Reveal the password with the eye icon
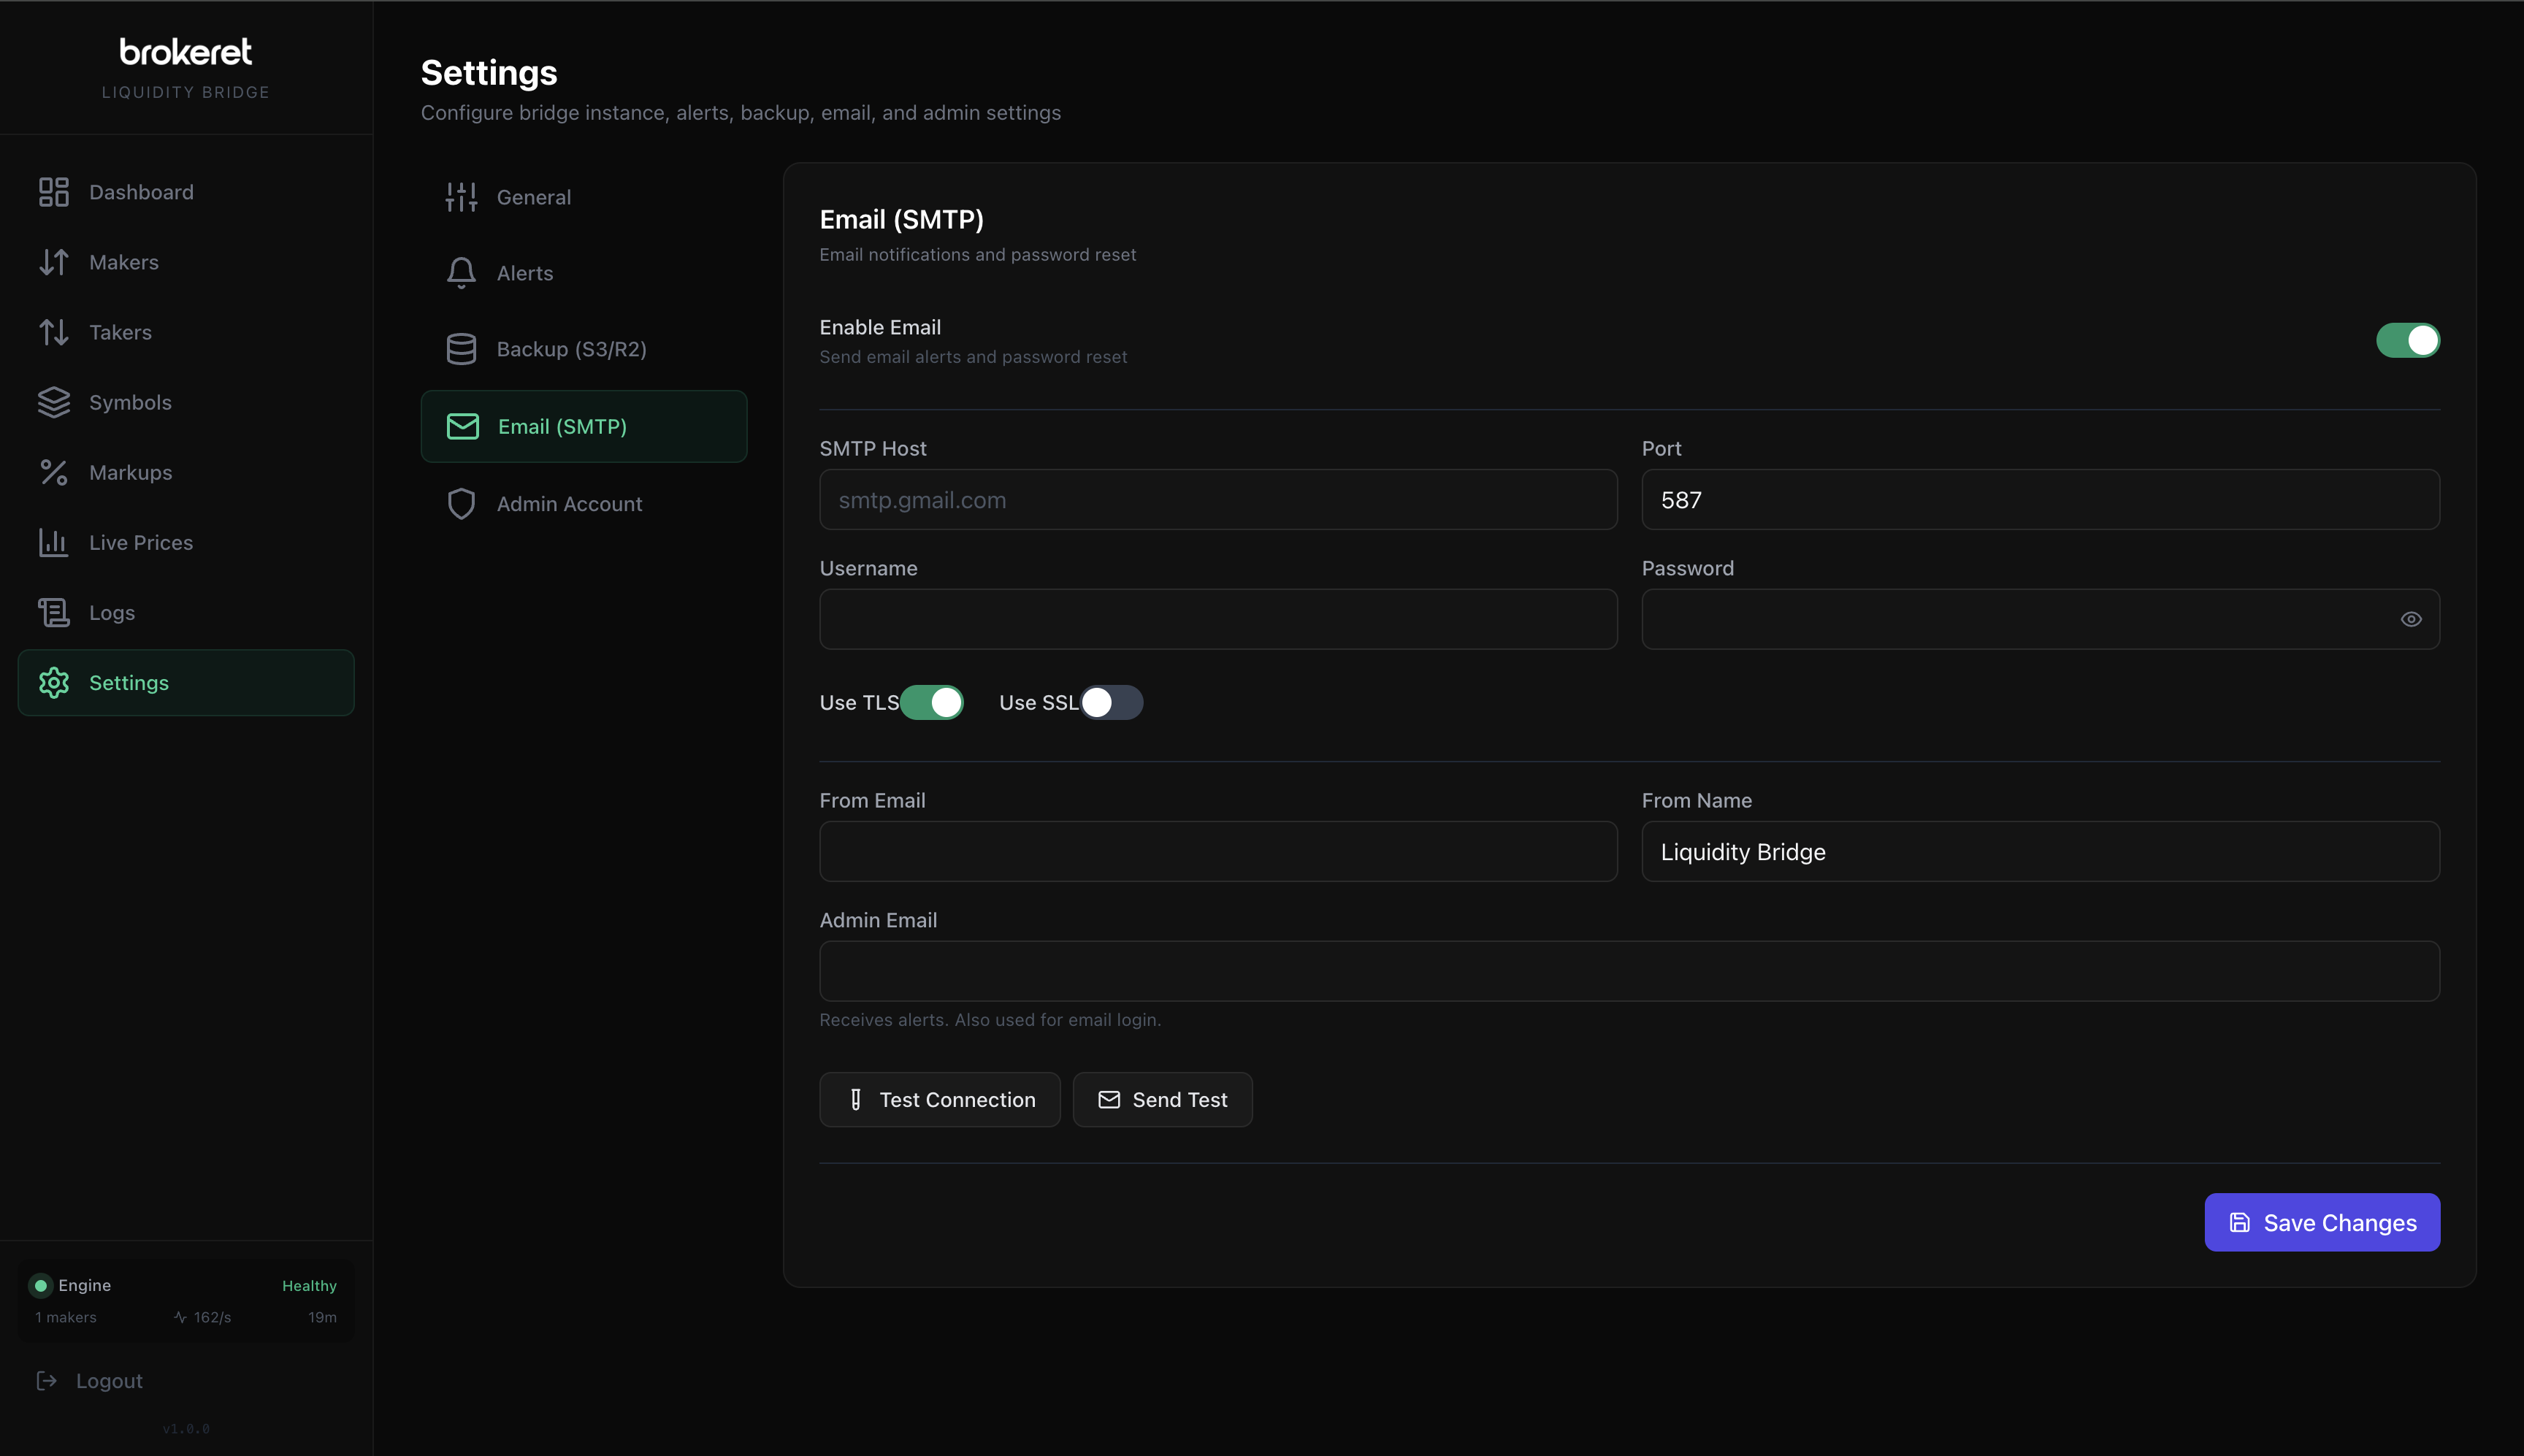This screenshot has height=1456, width=2524. 2410,619
